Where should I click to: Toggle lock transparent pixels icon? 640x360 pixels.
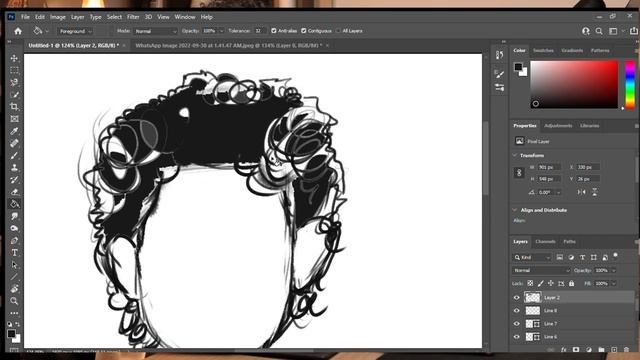click(530, 283)
